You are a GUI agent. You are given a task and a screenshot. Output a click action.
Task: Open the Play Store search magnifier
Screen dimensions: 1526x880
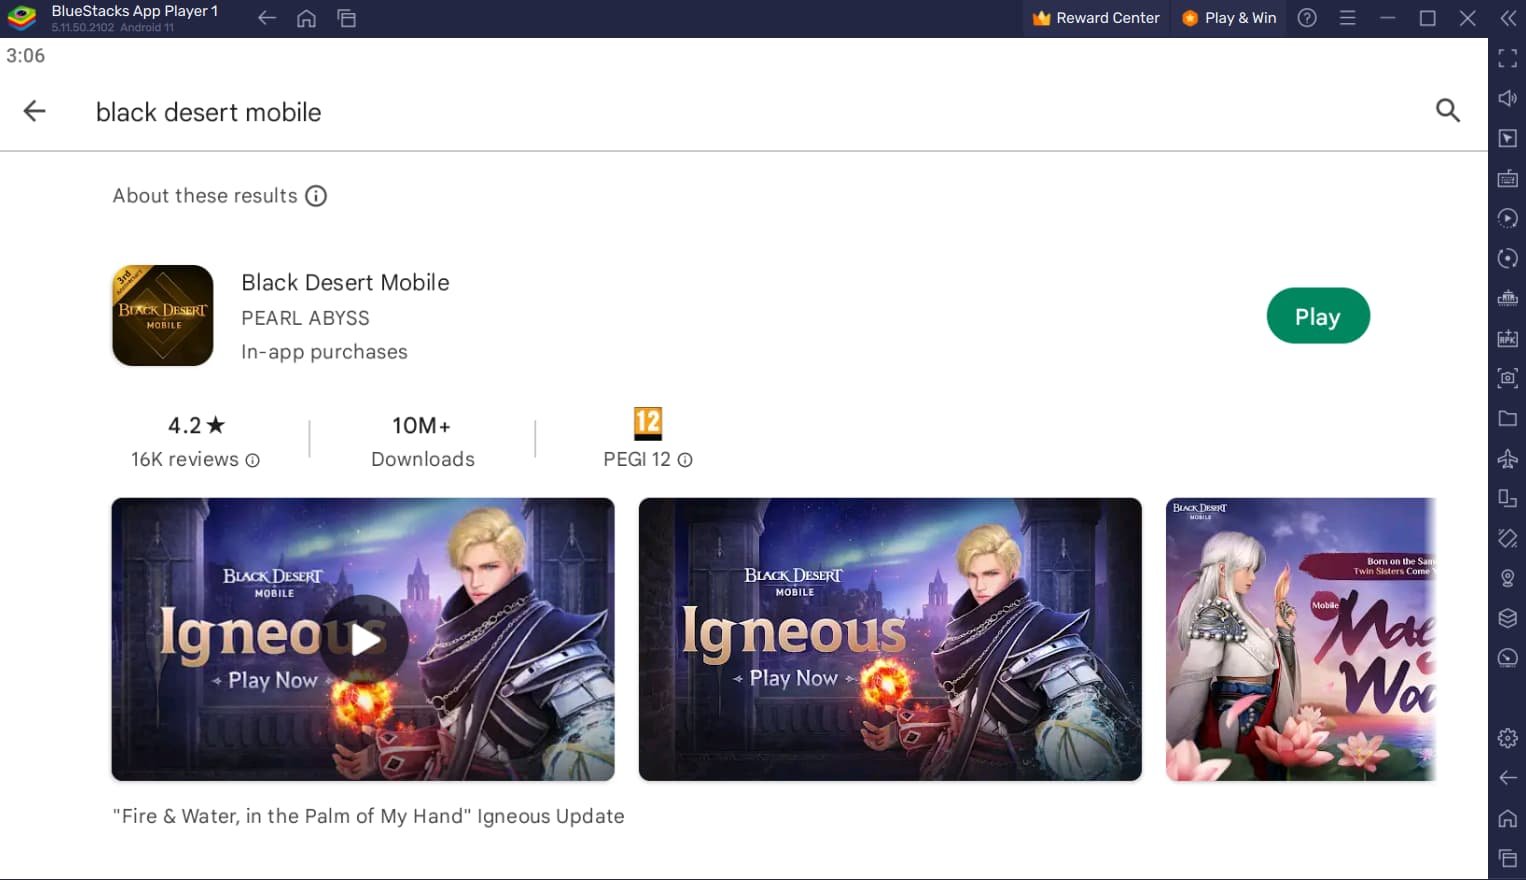(x=1447, y=111)
